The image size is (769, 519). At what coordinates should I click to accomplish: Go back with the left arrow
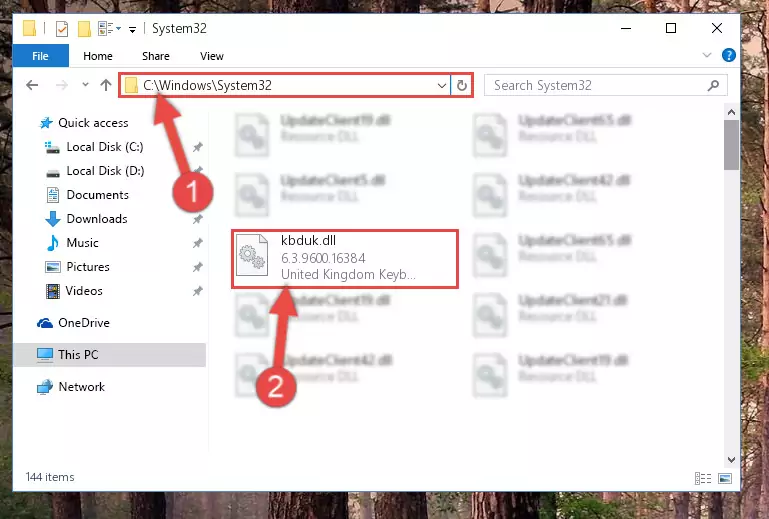[32, 85]
